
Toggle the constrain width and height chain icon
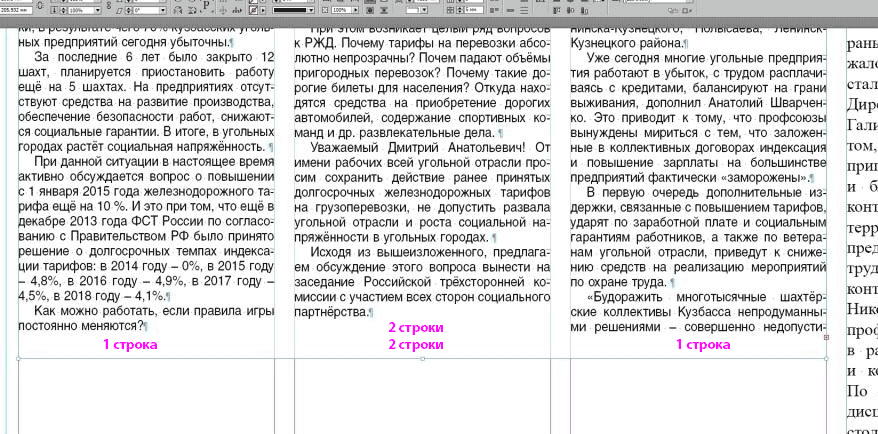tap(41, 6)
